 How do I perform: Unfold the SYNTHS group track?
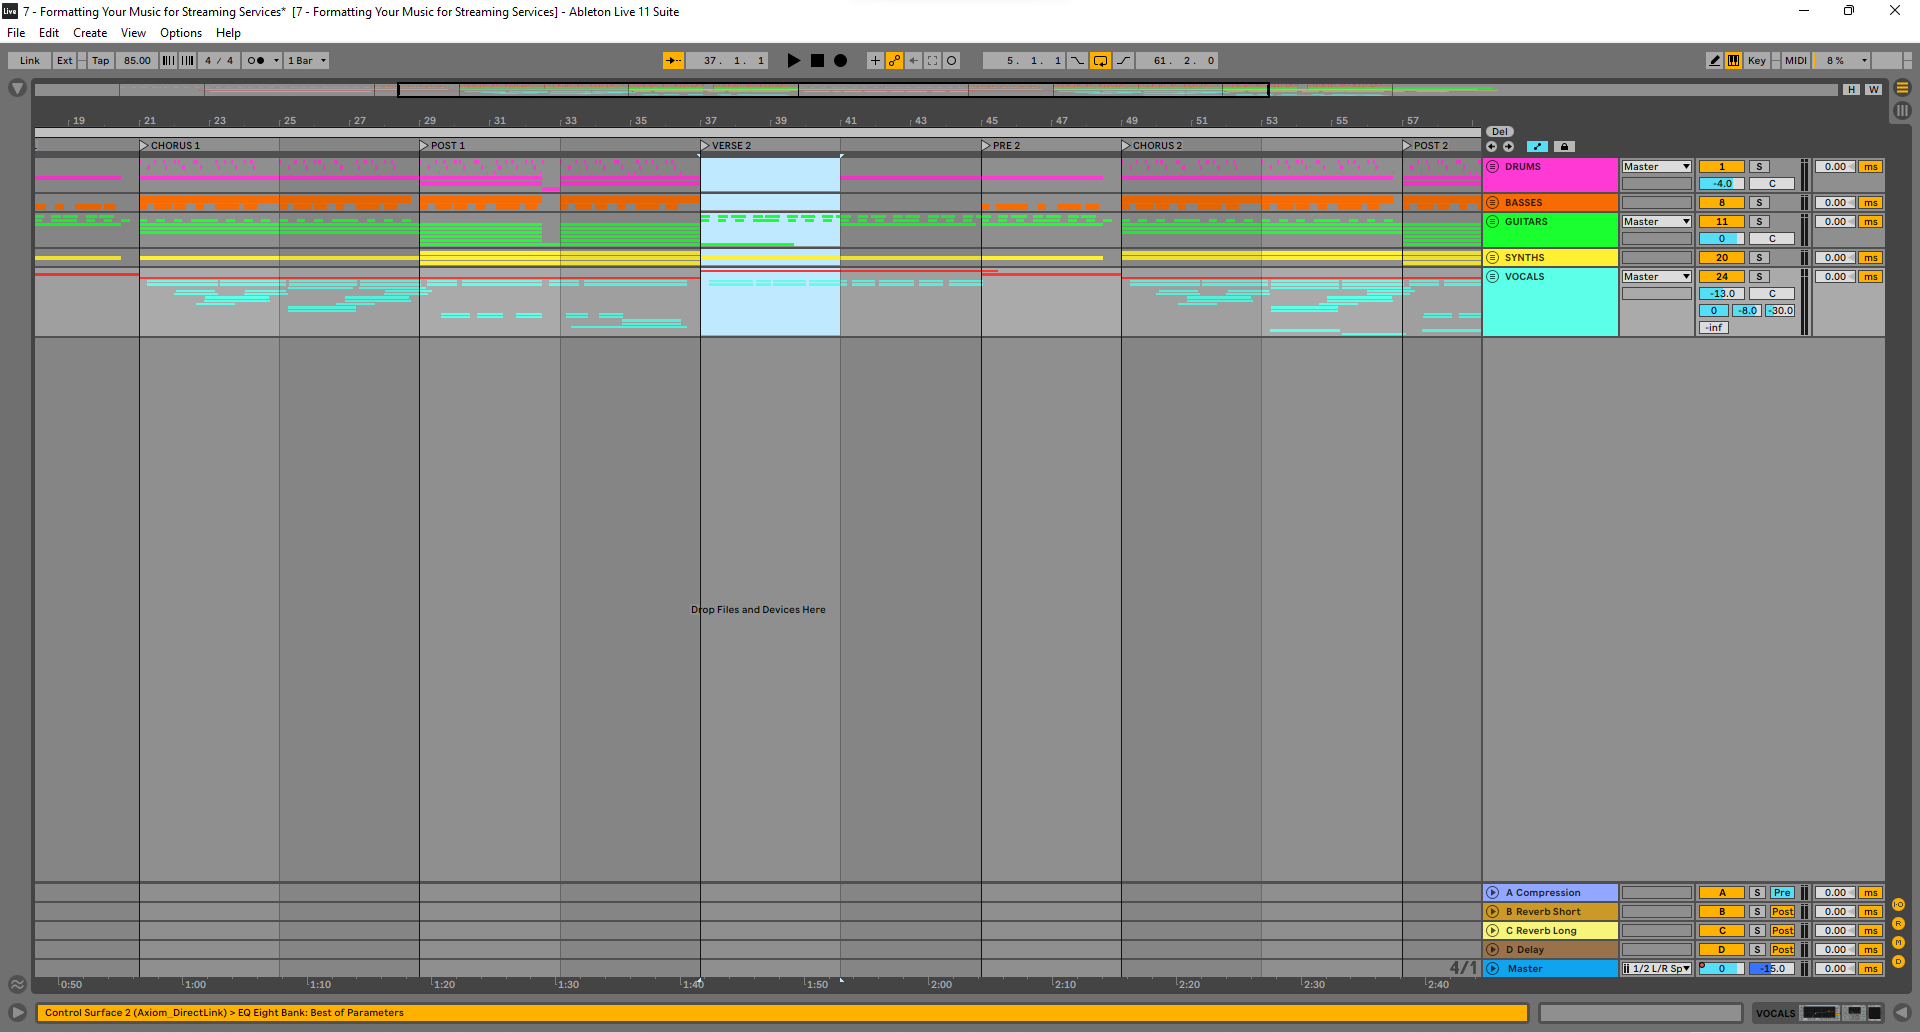click(x=1493, y=258)
